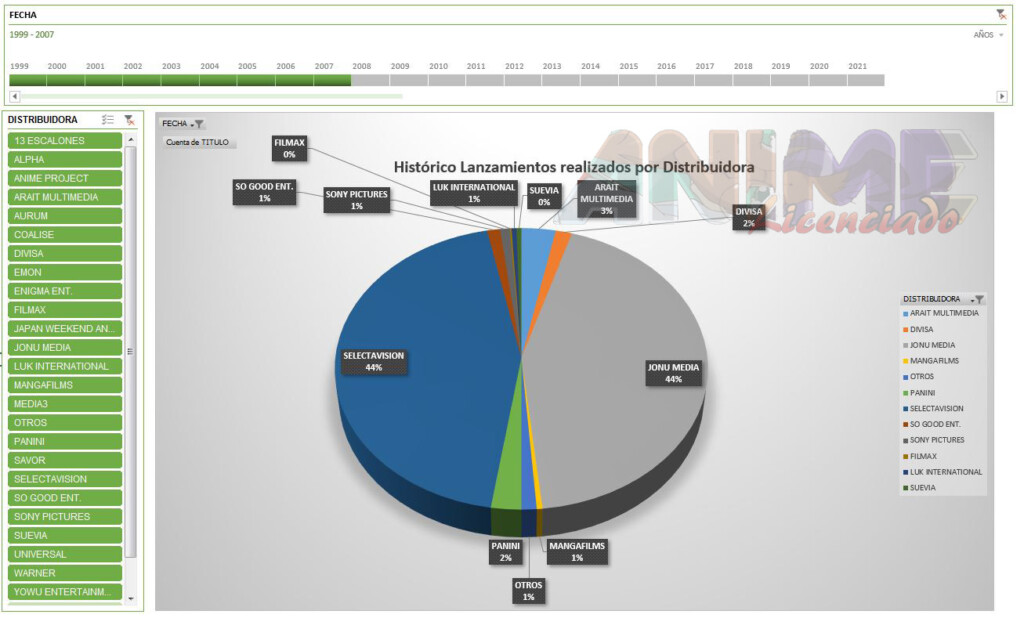Image resolution: width=1024 pixels, height=618 pixels.
Task: Click the Cuenta de TITULO field button
Action: click(x=199, y=142)
